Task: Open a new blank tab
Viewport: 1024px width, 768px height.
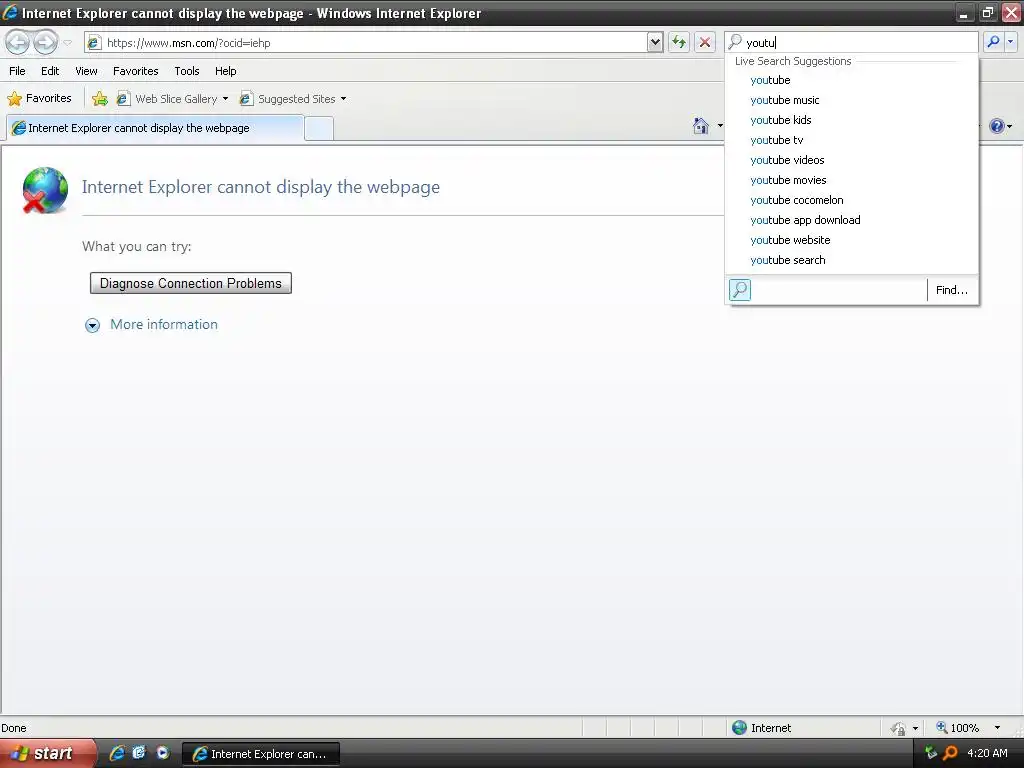Action: [319, 129]
